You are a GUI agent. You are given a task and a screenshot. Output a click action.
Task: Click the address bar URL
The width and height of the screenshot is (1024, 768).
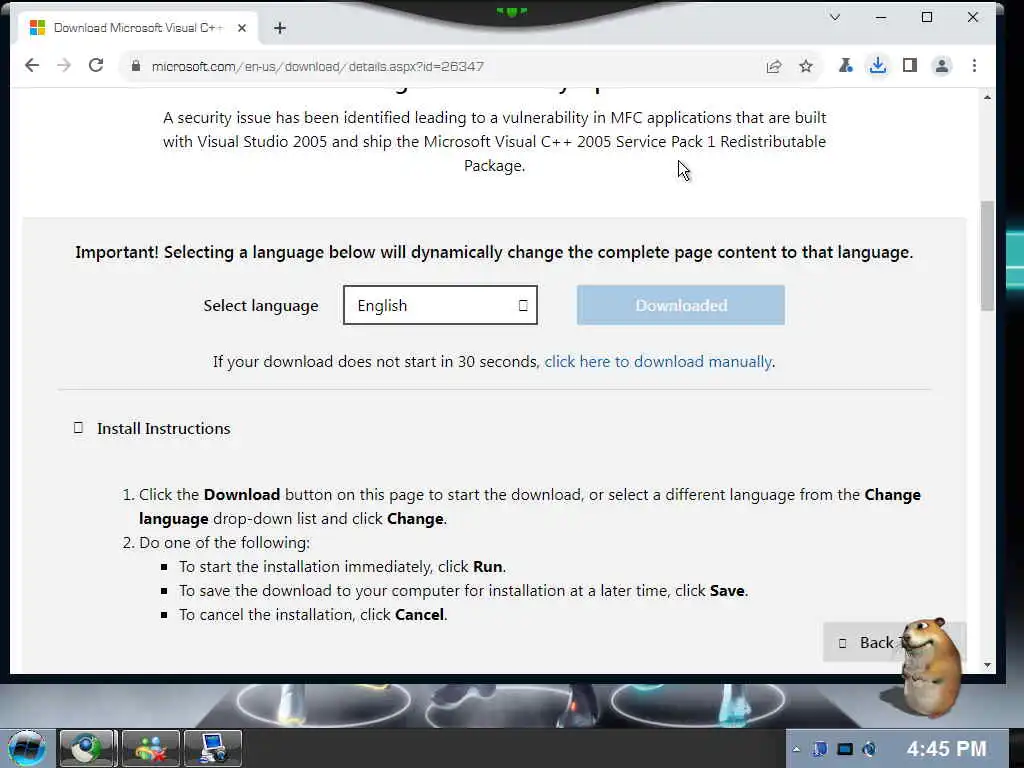pyautogui.click(x=317, y=66)
